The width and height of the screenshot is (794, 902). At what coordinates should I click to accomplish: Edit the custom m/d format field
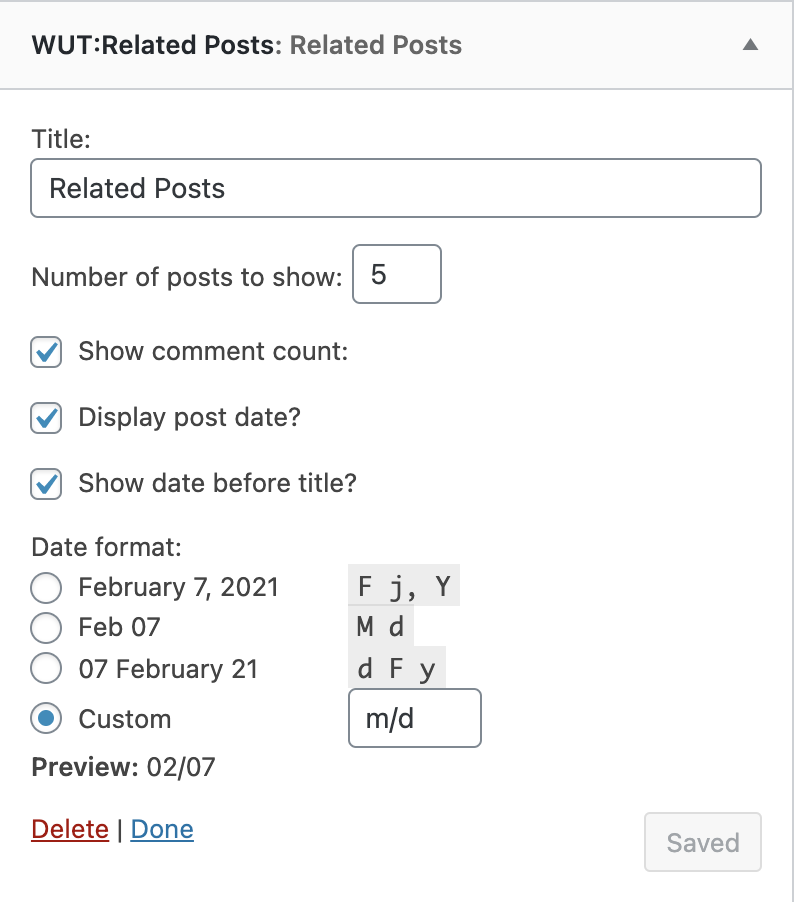click(415, 718)
